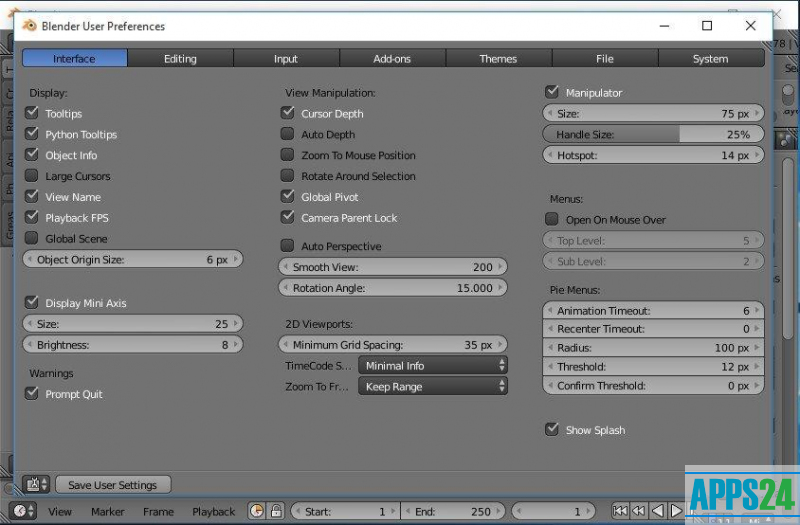Viewport: 800px width, 525px height.
Task: Enable Large Cursors
Action: [32, 176]
